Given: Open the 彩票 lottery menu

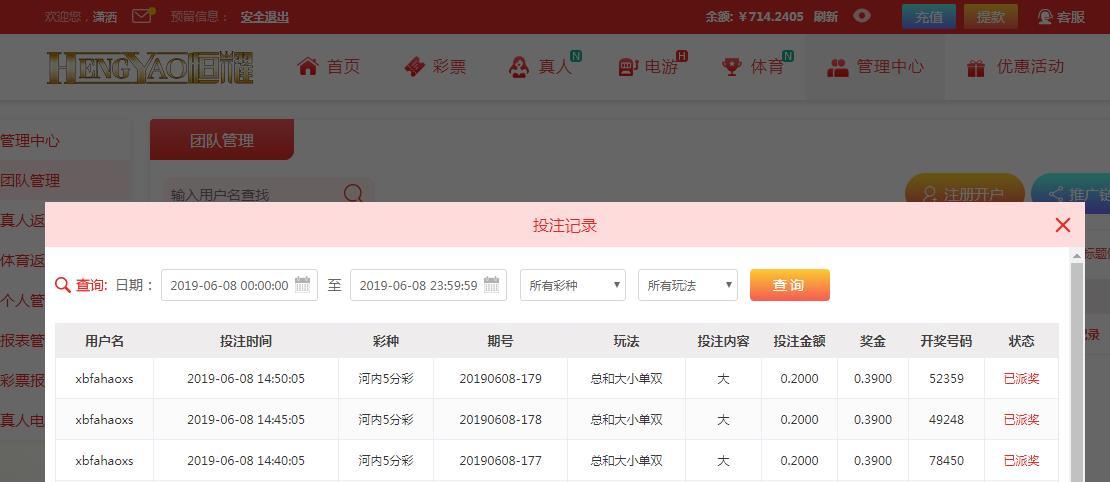Looking at the screenshot, I should pos(435,67).
